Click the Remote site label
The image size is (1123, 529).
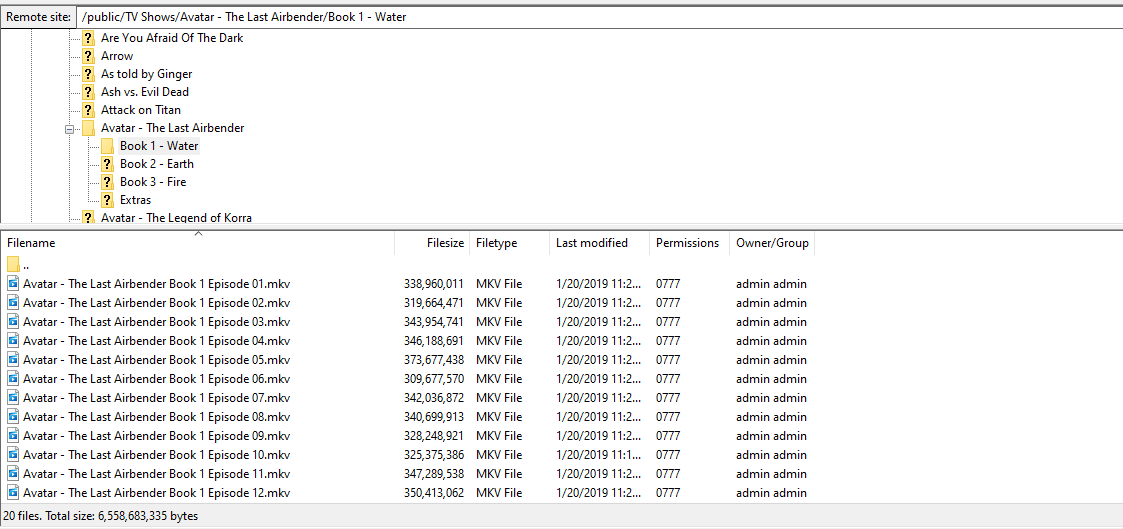click(38, 16)
